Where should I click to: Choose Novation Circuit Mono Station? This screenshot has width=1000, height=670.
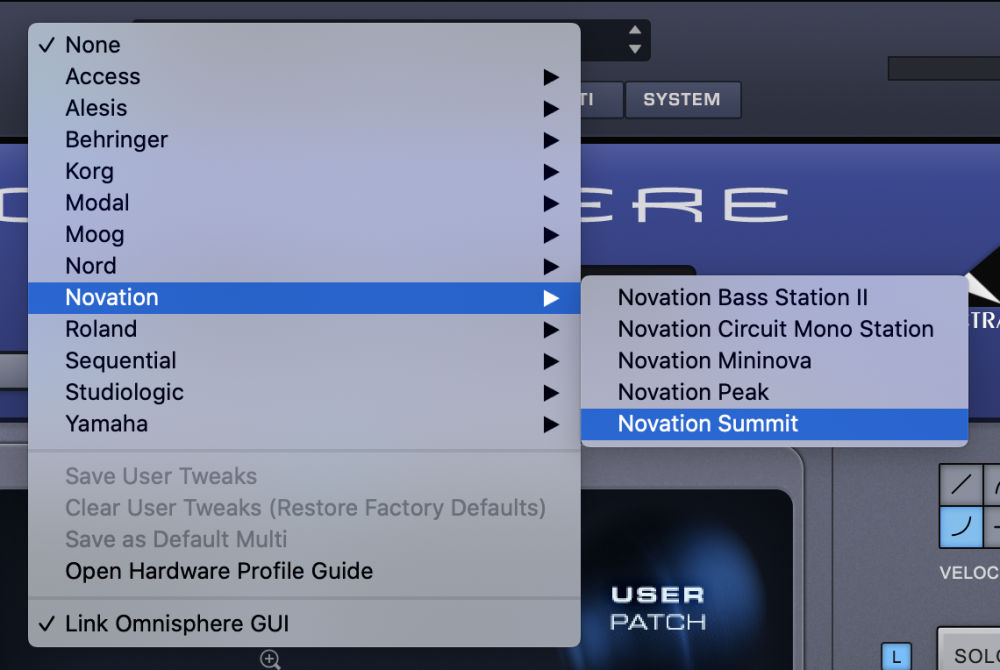tap(774, 330)
